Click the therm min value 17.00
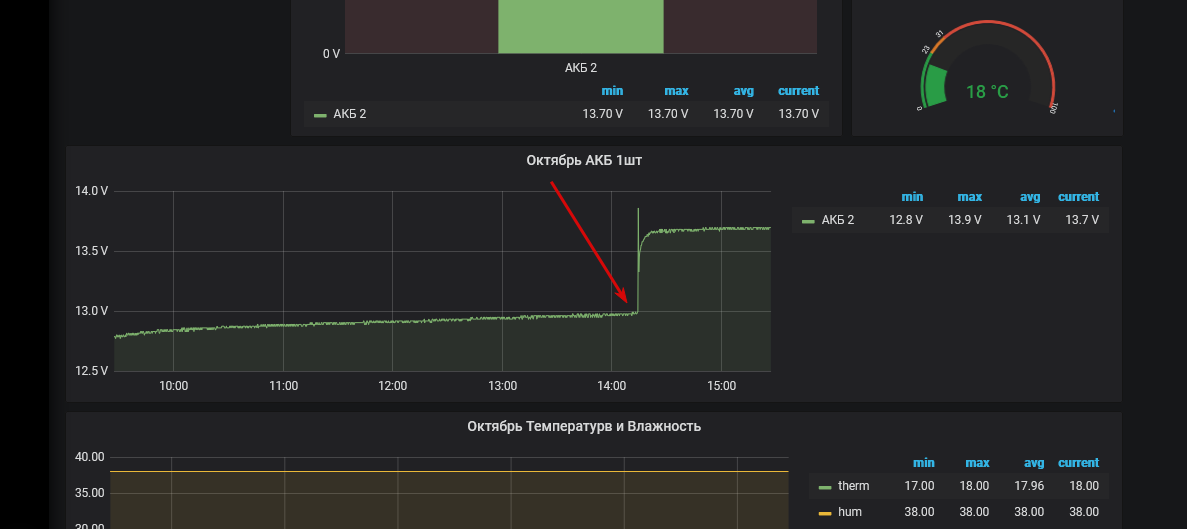The image size is (1187, 529). [919, 486]
